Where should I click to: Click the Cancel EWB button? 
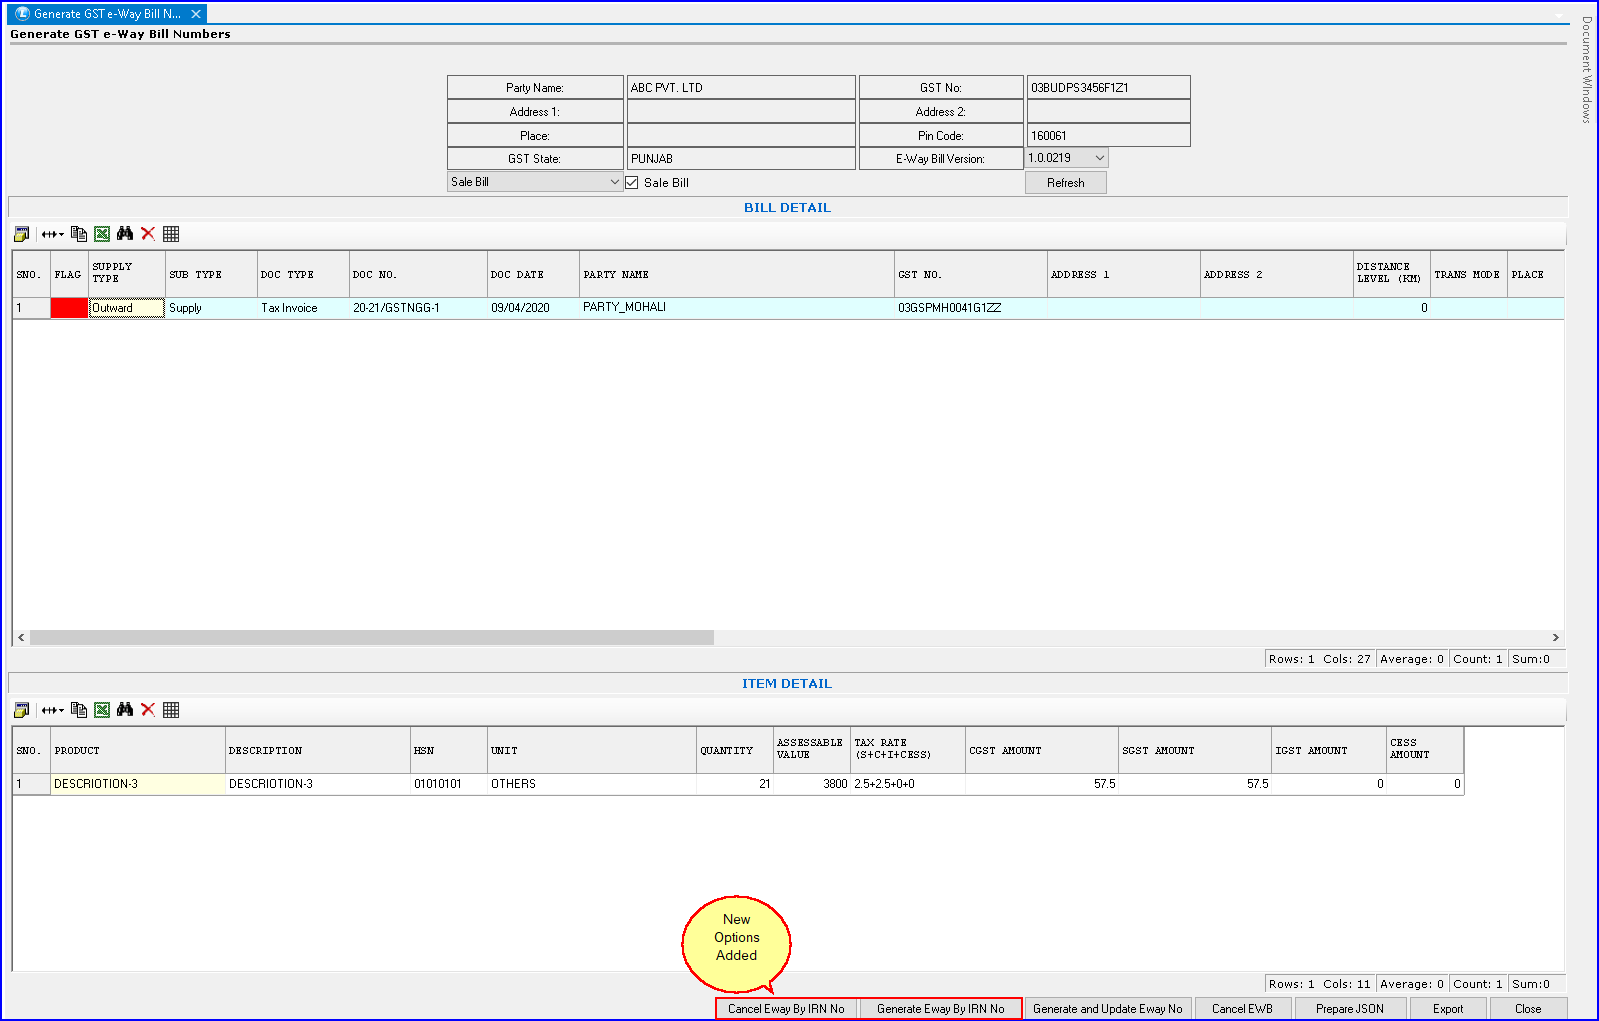click(x=1242, y=1009)
